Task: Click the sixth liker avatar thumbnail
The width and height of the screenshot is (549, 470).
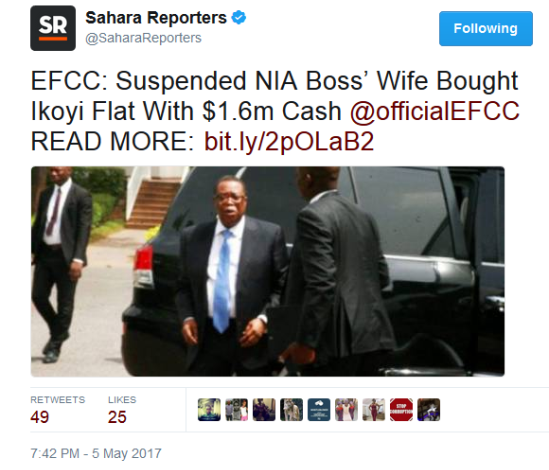Action: (x=346, y=409)
